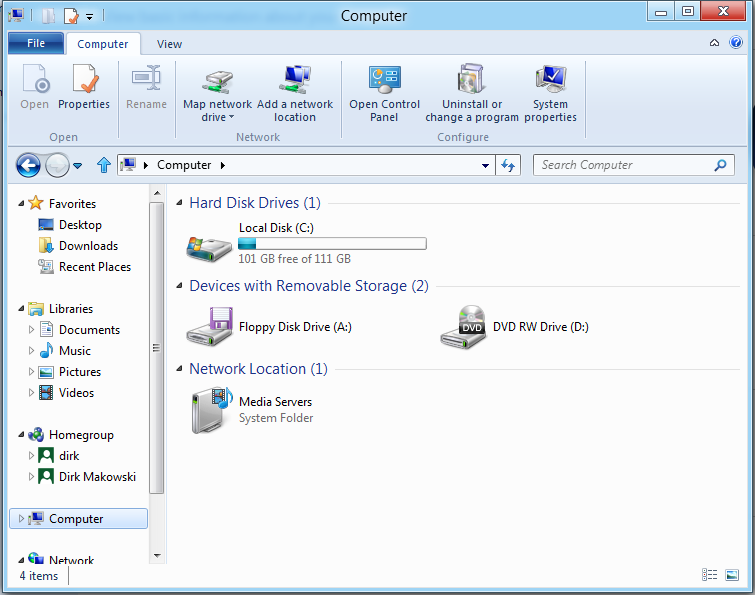Click the quick access New Folder icon

point(49,16)
